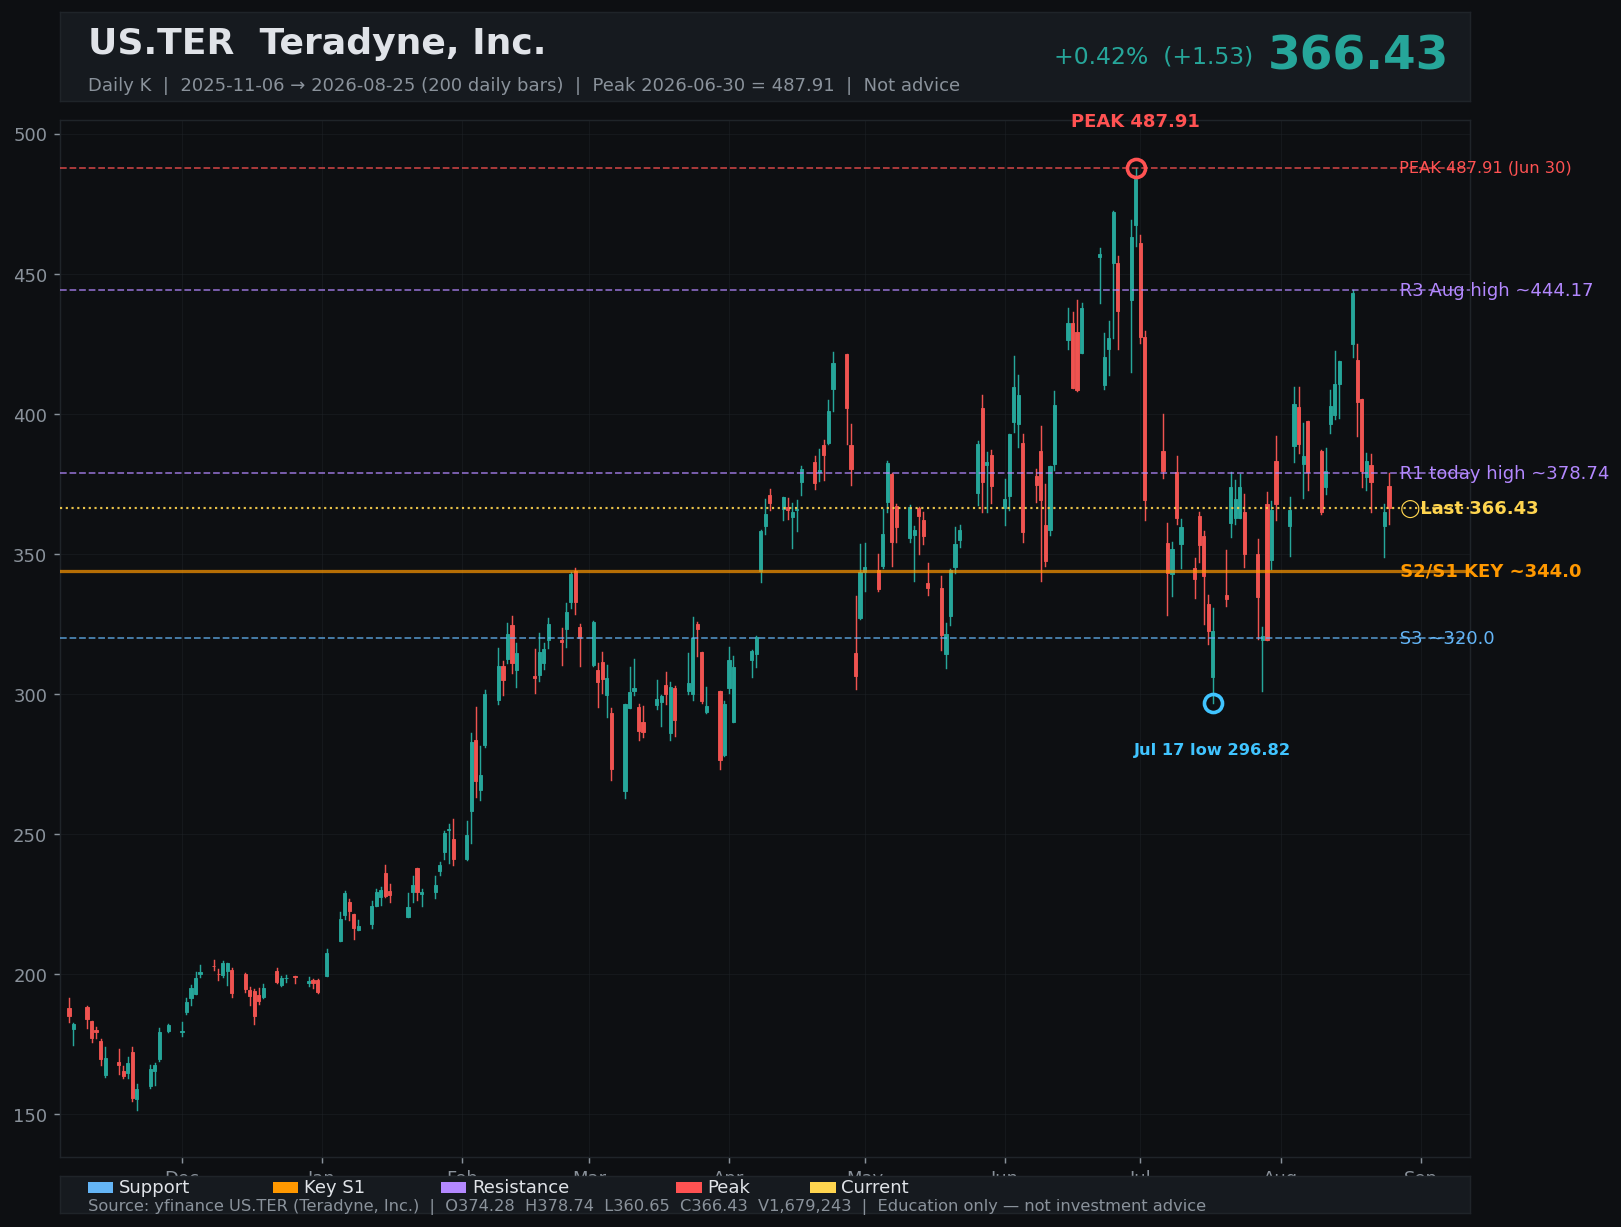
Task: Click the '+0.42% (+1.53)' change text
Action: pyautogui.click(x=1153, y=57)
